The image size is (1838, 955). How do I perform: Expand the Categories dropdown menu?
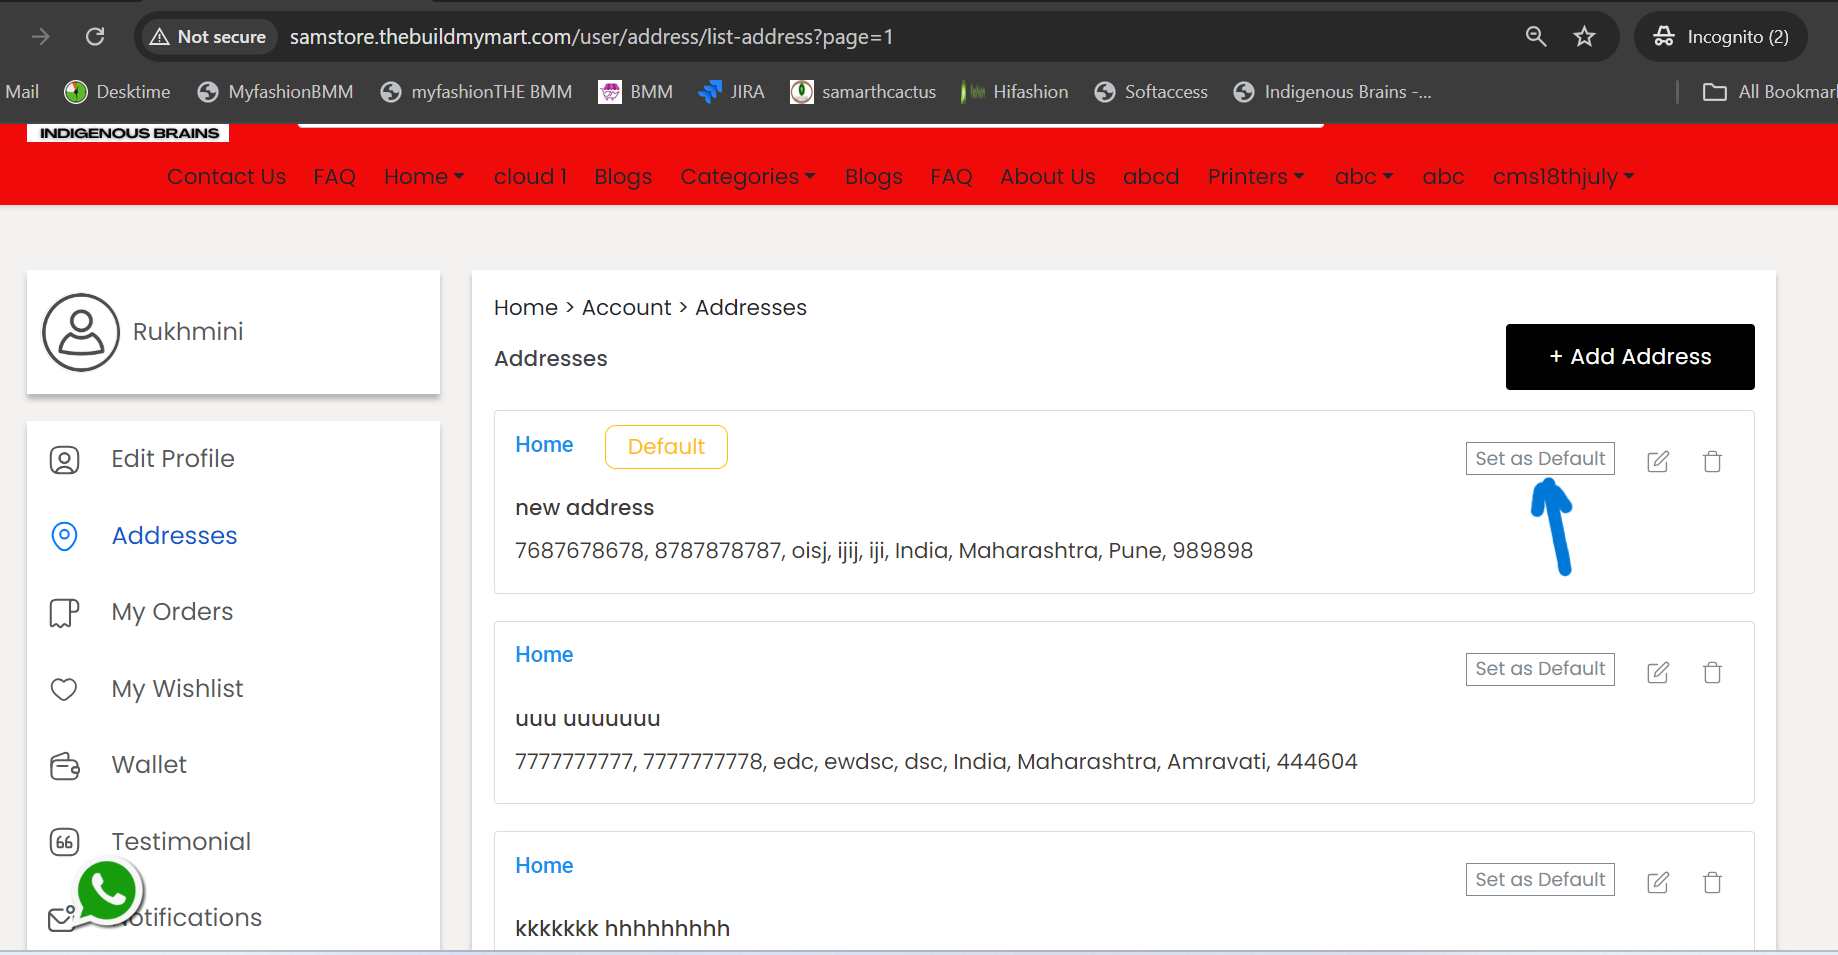[x=748, y=177]
